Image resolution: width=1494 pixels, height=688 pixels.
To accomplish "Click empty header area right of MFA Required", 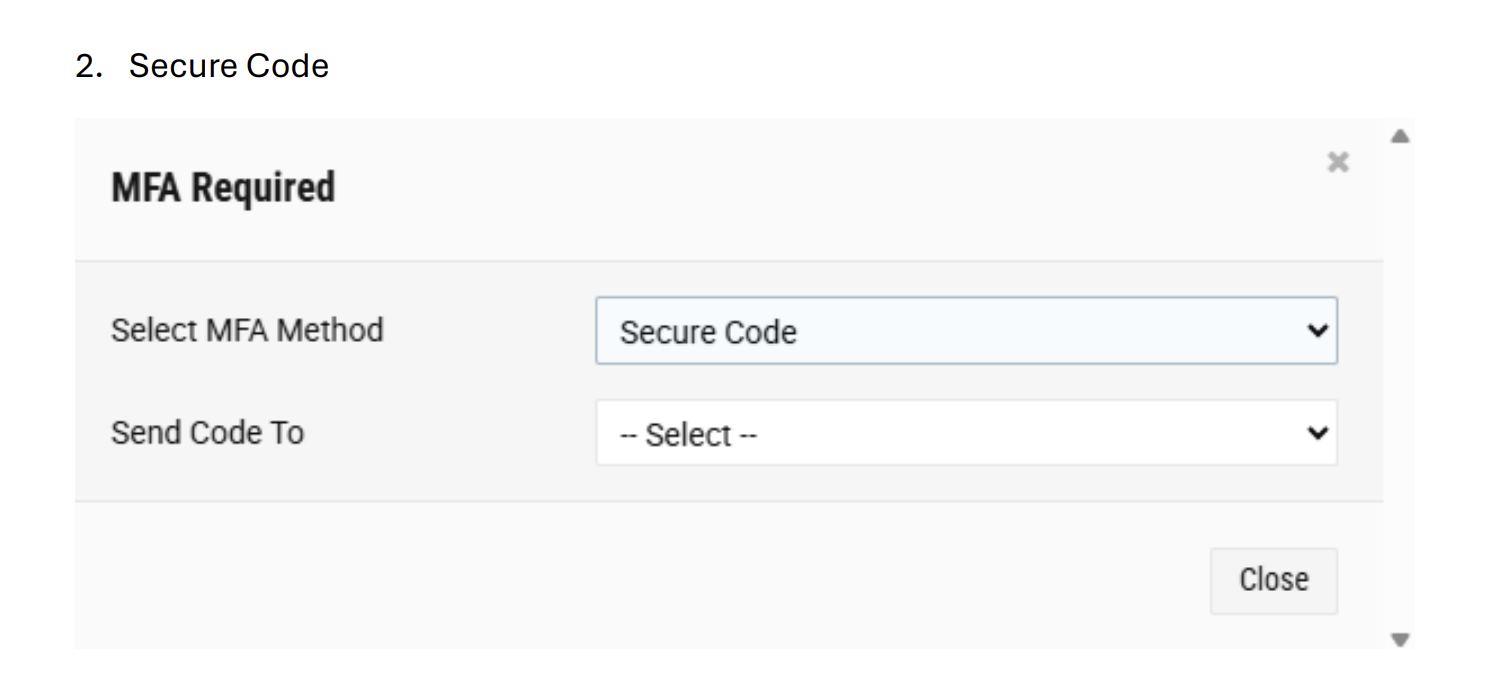I will [800, 190].
